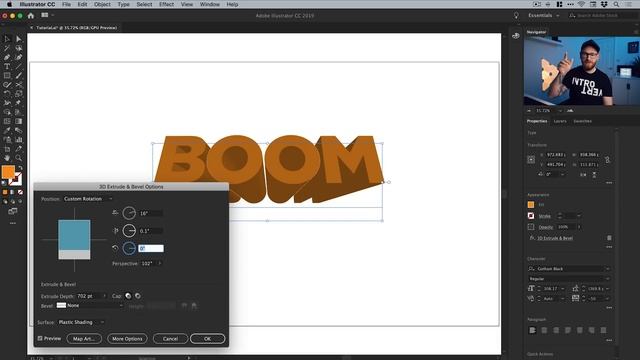Screen dimensions: 640x360
Task: Open the Essentials workspace dropdown
Action: 544,16
